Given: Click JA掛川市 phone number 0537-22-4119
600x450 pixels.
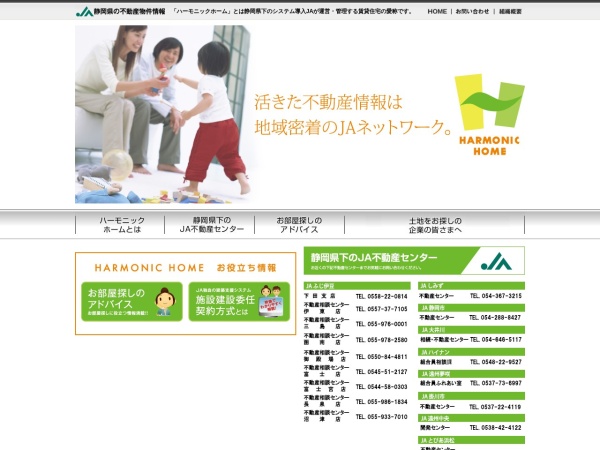Looking at the screenshot, I should tap(495, 407).
